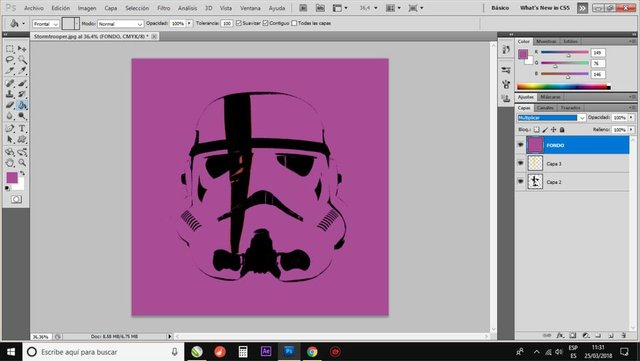The image size is (640, 361).
Task: Toggle lock transparent pixels
Action: pos(536,129)
